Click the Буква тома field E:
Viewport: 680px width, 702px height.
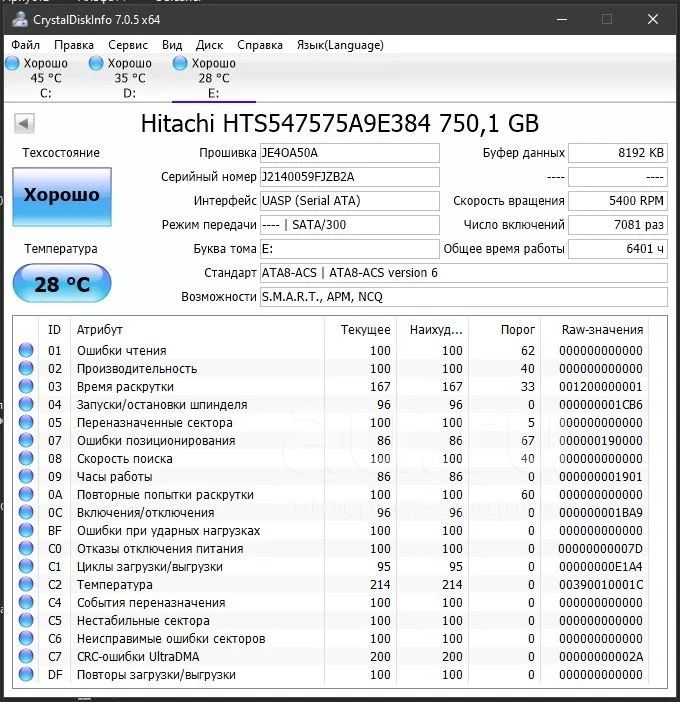point(350,249)
